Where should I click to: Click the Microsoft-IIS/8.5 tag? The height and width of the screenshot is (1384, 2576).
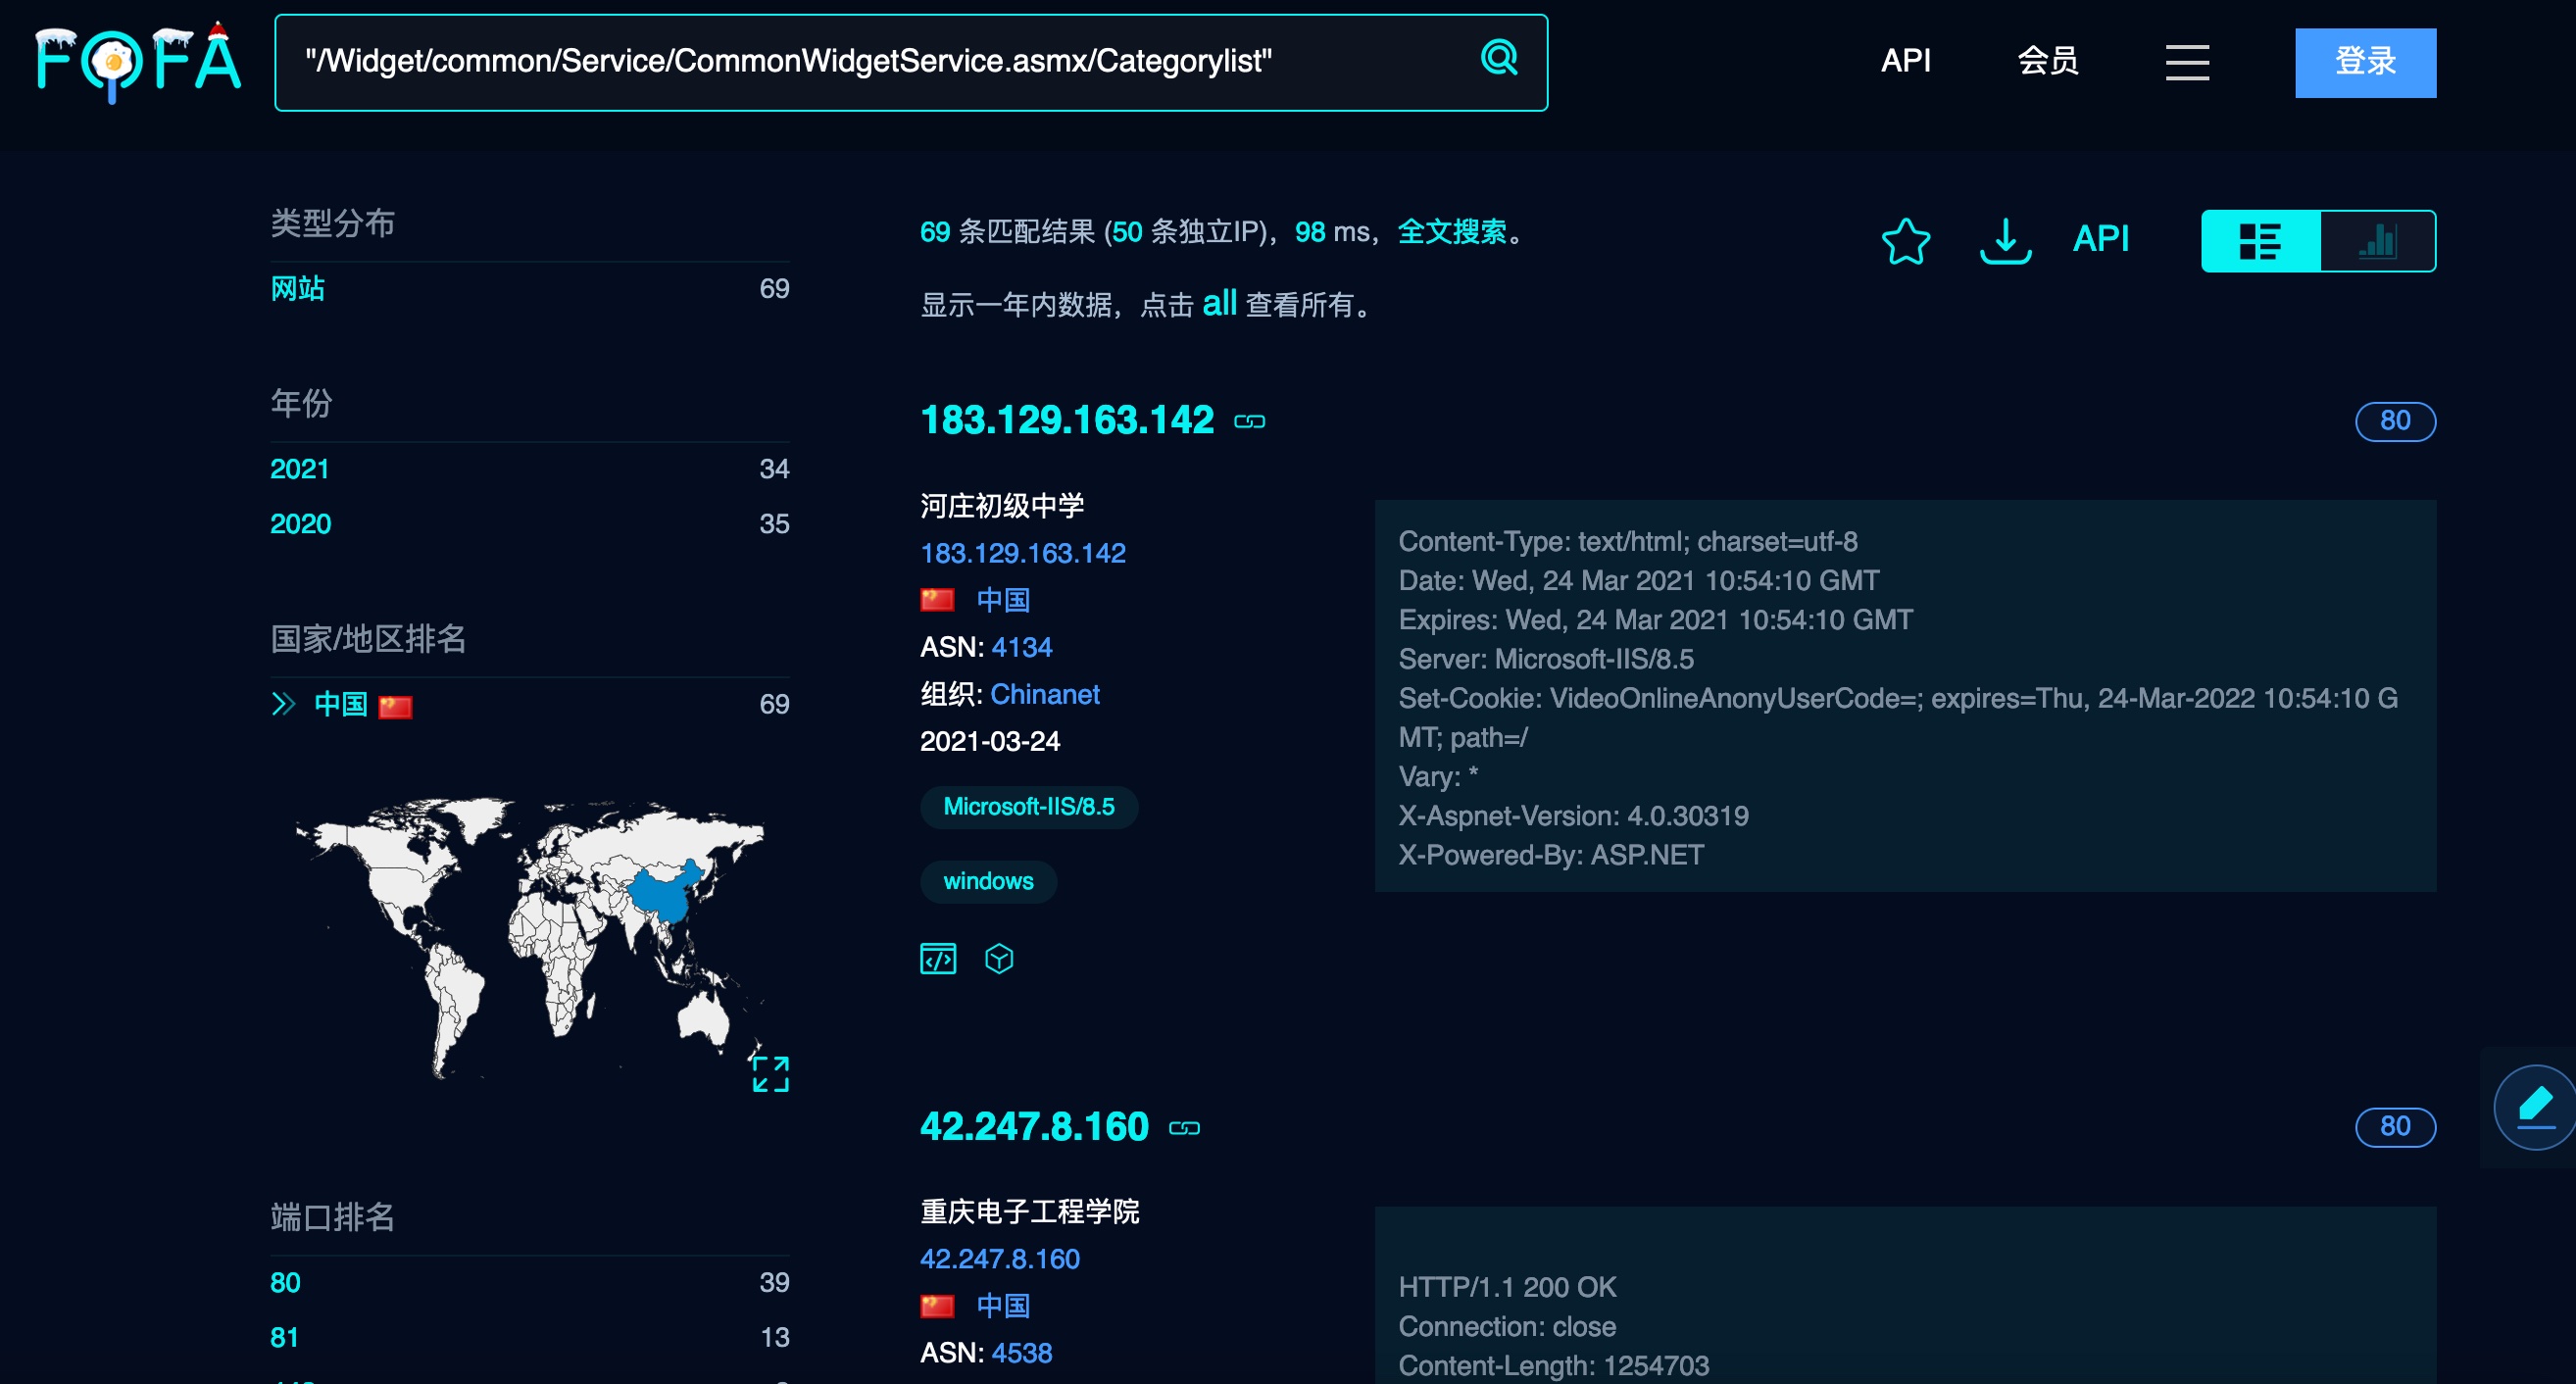click(1028, 806)
